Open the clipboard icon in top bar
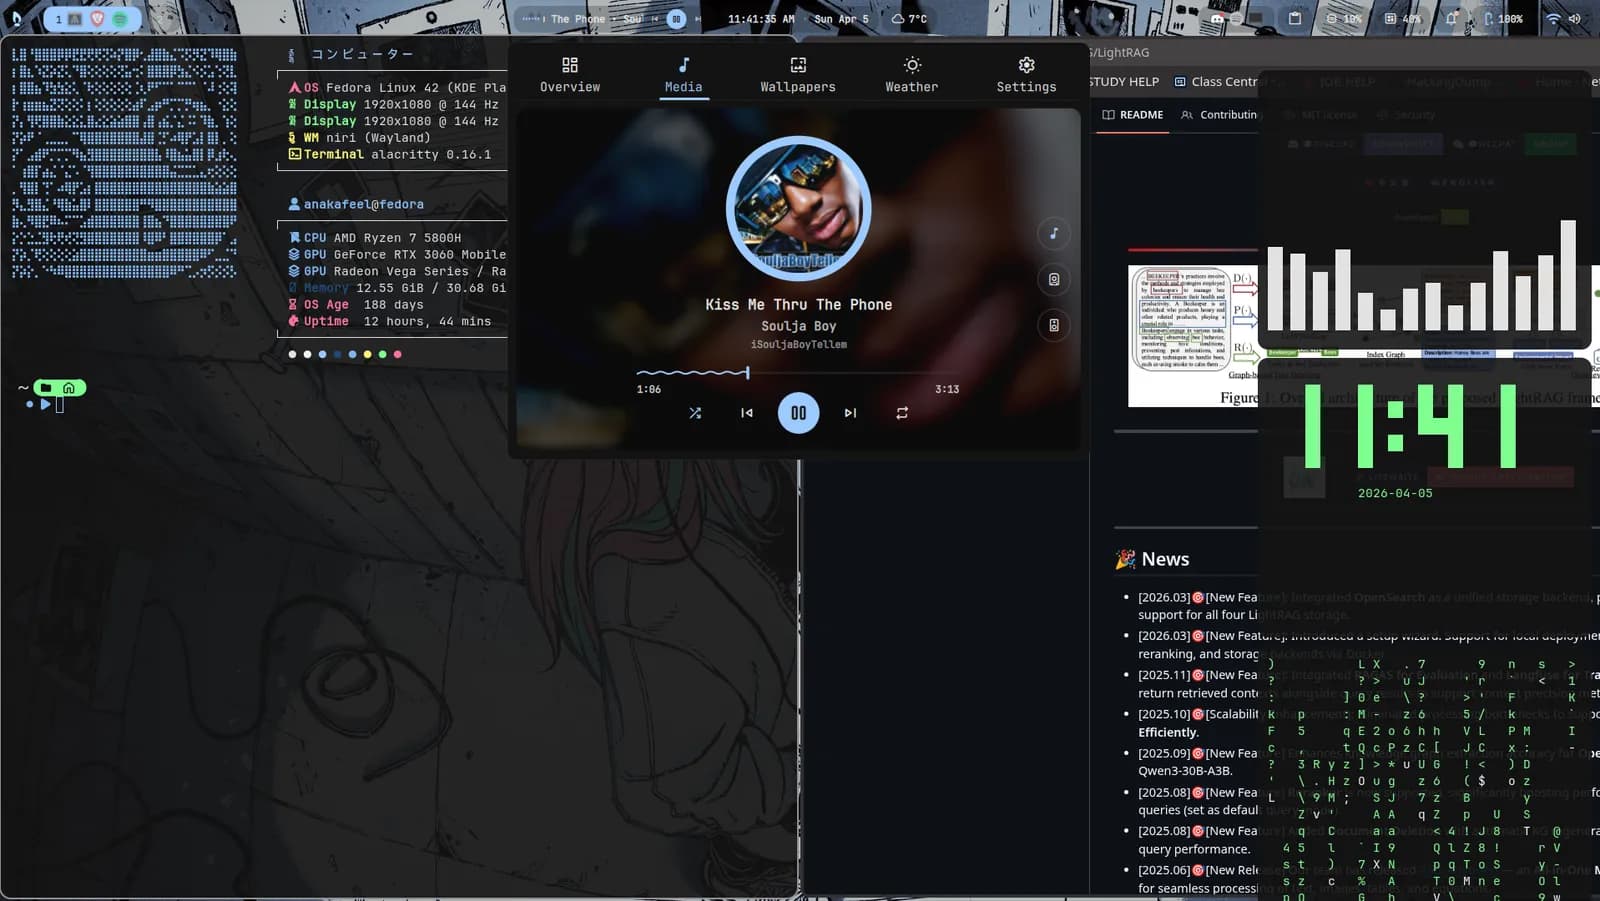Screen dimensions: 1600x901 point(1295,18)
